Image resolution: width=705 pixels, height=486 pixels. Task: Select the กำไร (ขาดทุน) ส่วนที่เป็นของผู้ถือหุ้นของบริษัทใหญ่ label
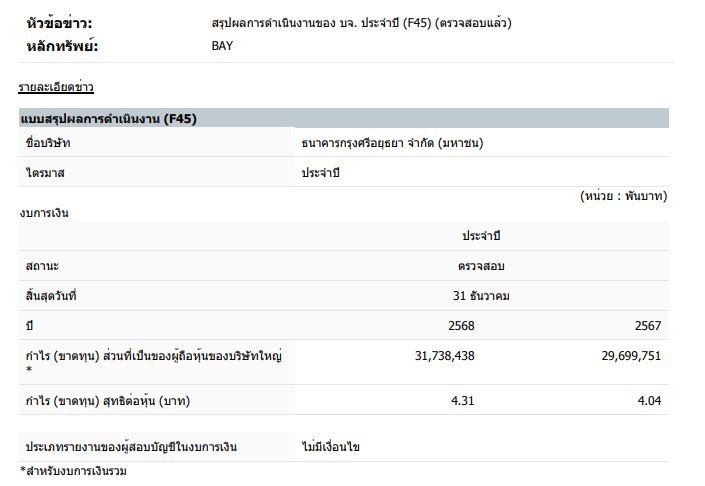click(154, 361)
